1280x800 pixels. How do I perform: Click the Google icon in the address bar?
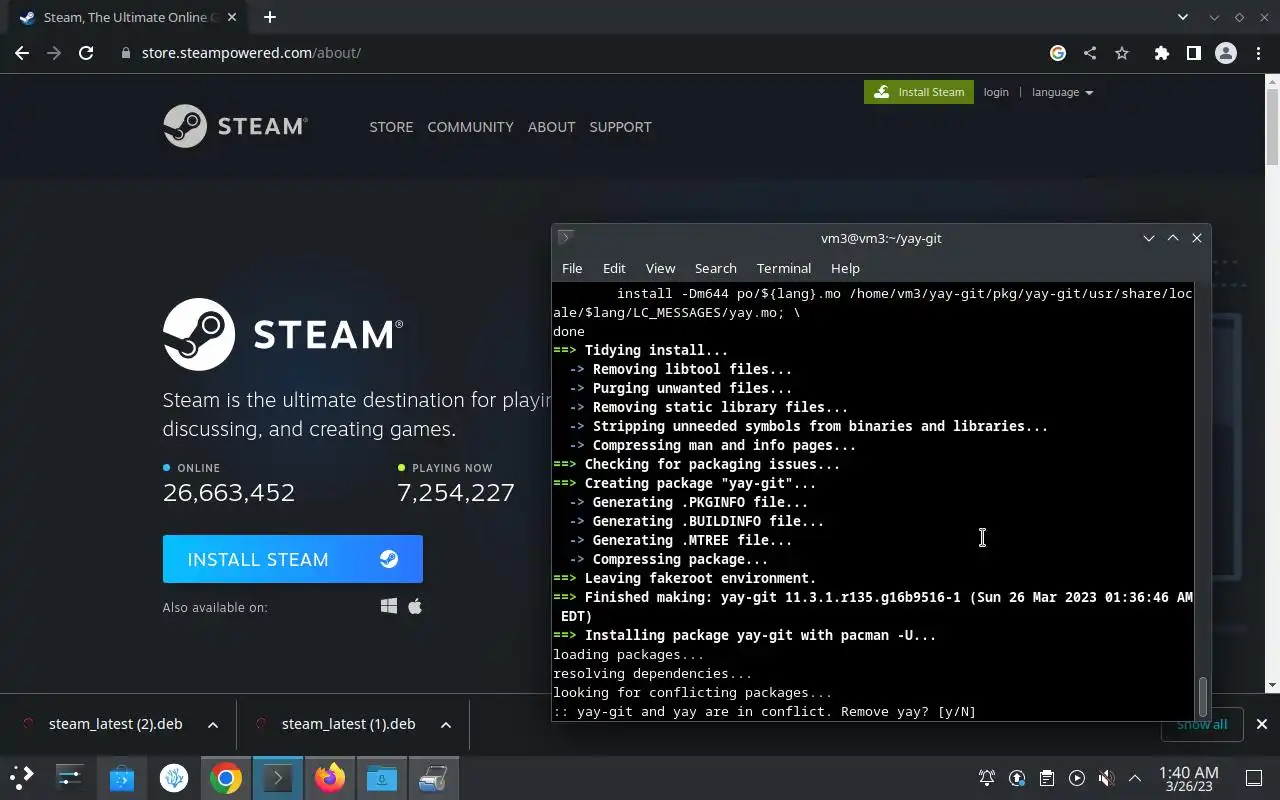click(x=1058, y=53)
